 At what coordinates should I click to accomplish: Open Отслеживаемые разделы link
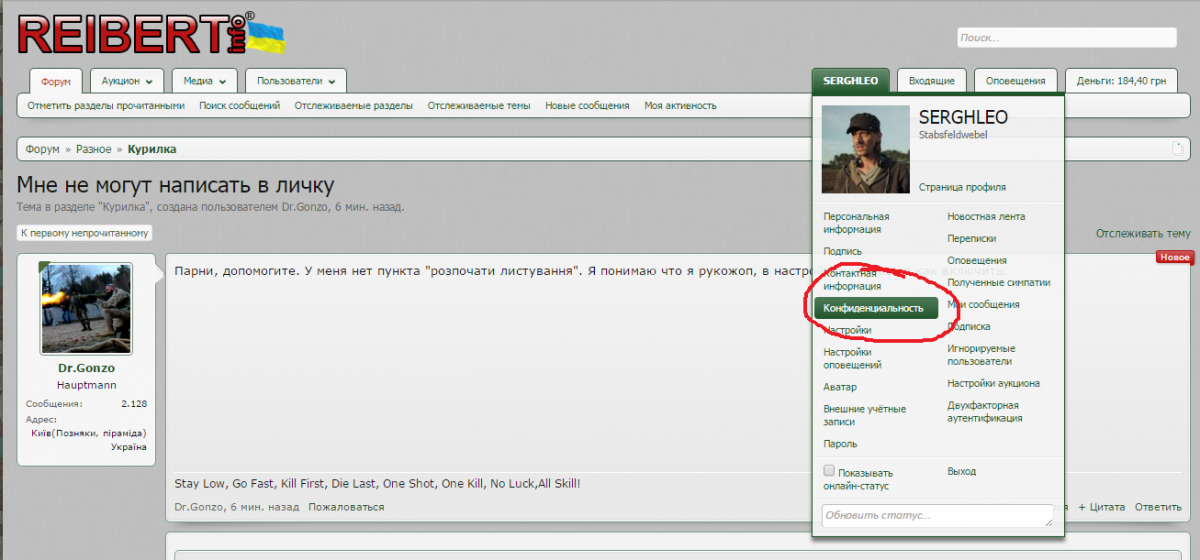click(x=353, y=105)
